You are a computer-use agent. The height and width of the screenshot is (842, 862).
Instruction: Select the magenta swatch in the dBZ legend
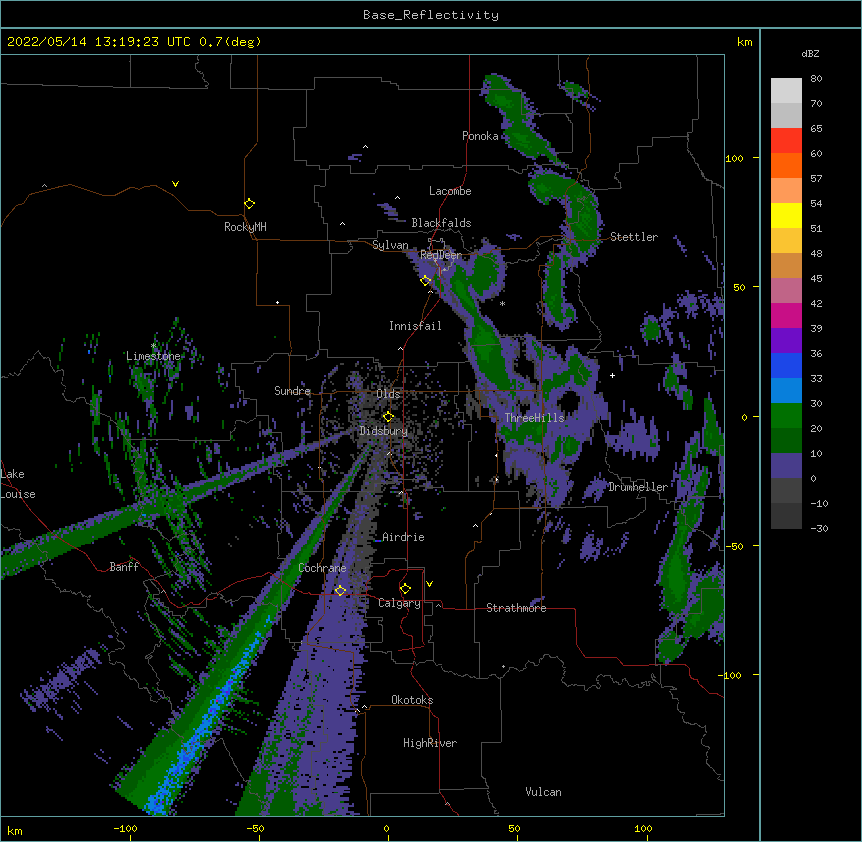tap(786, 315)
